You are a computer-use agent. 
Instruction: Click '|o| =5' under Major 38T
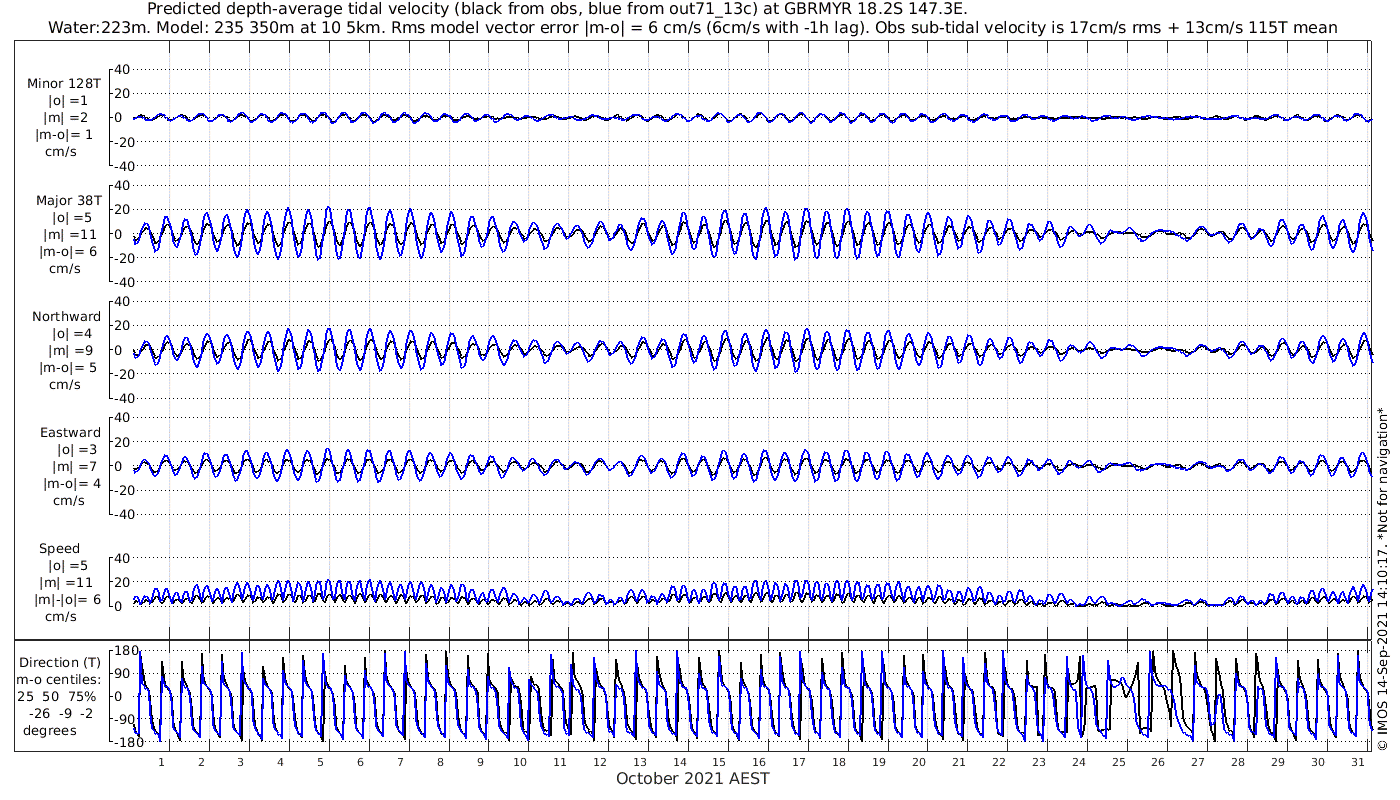[x=72, y=217]
